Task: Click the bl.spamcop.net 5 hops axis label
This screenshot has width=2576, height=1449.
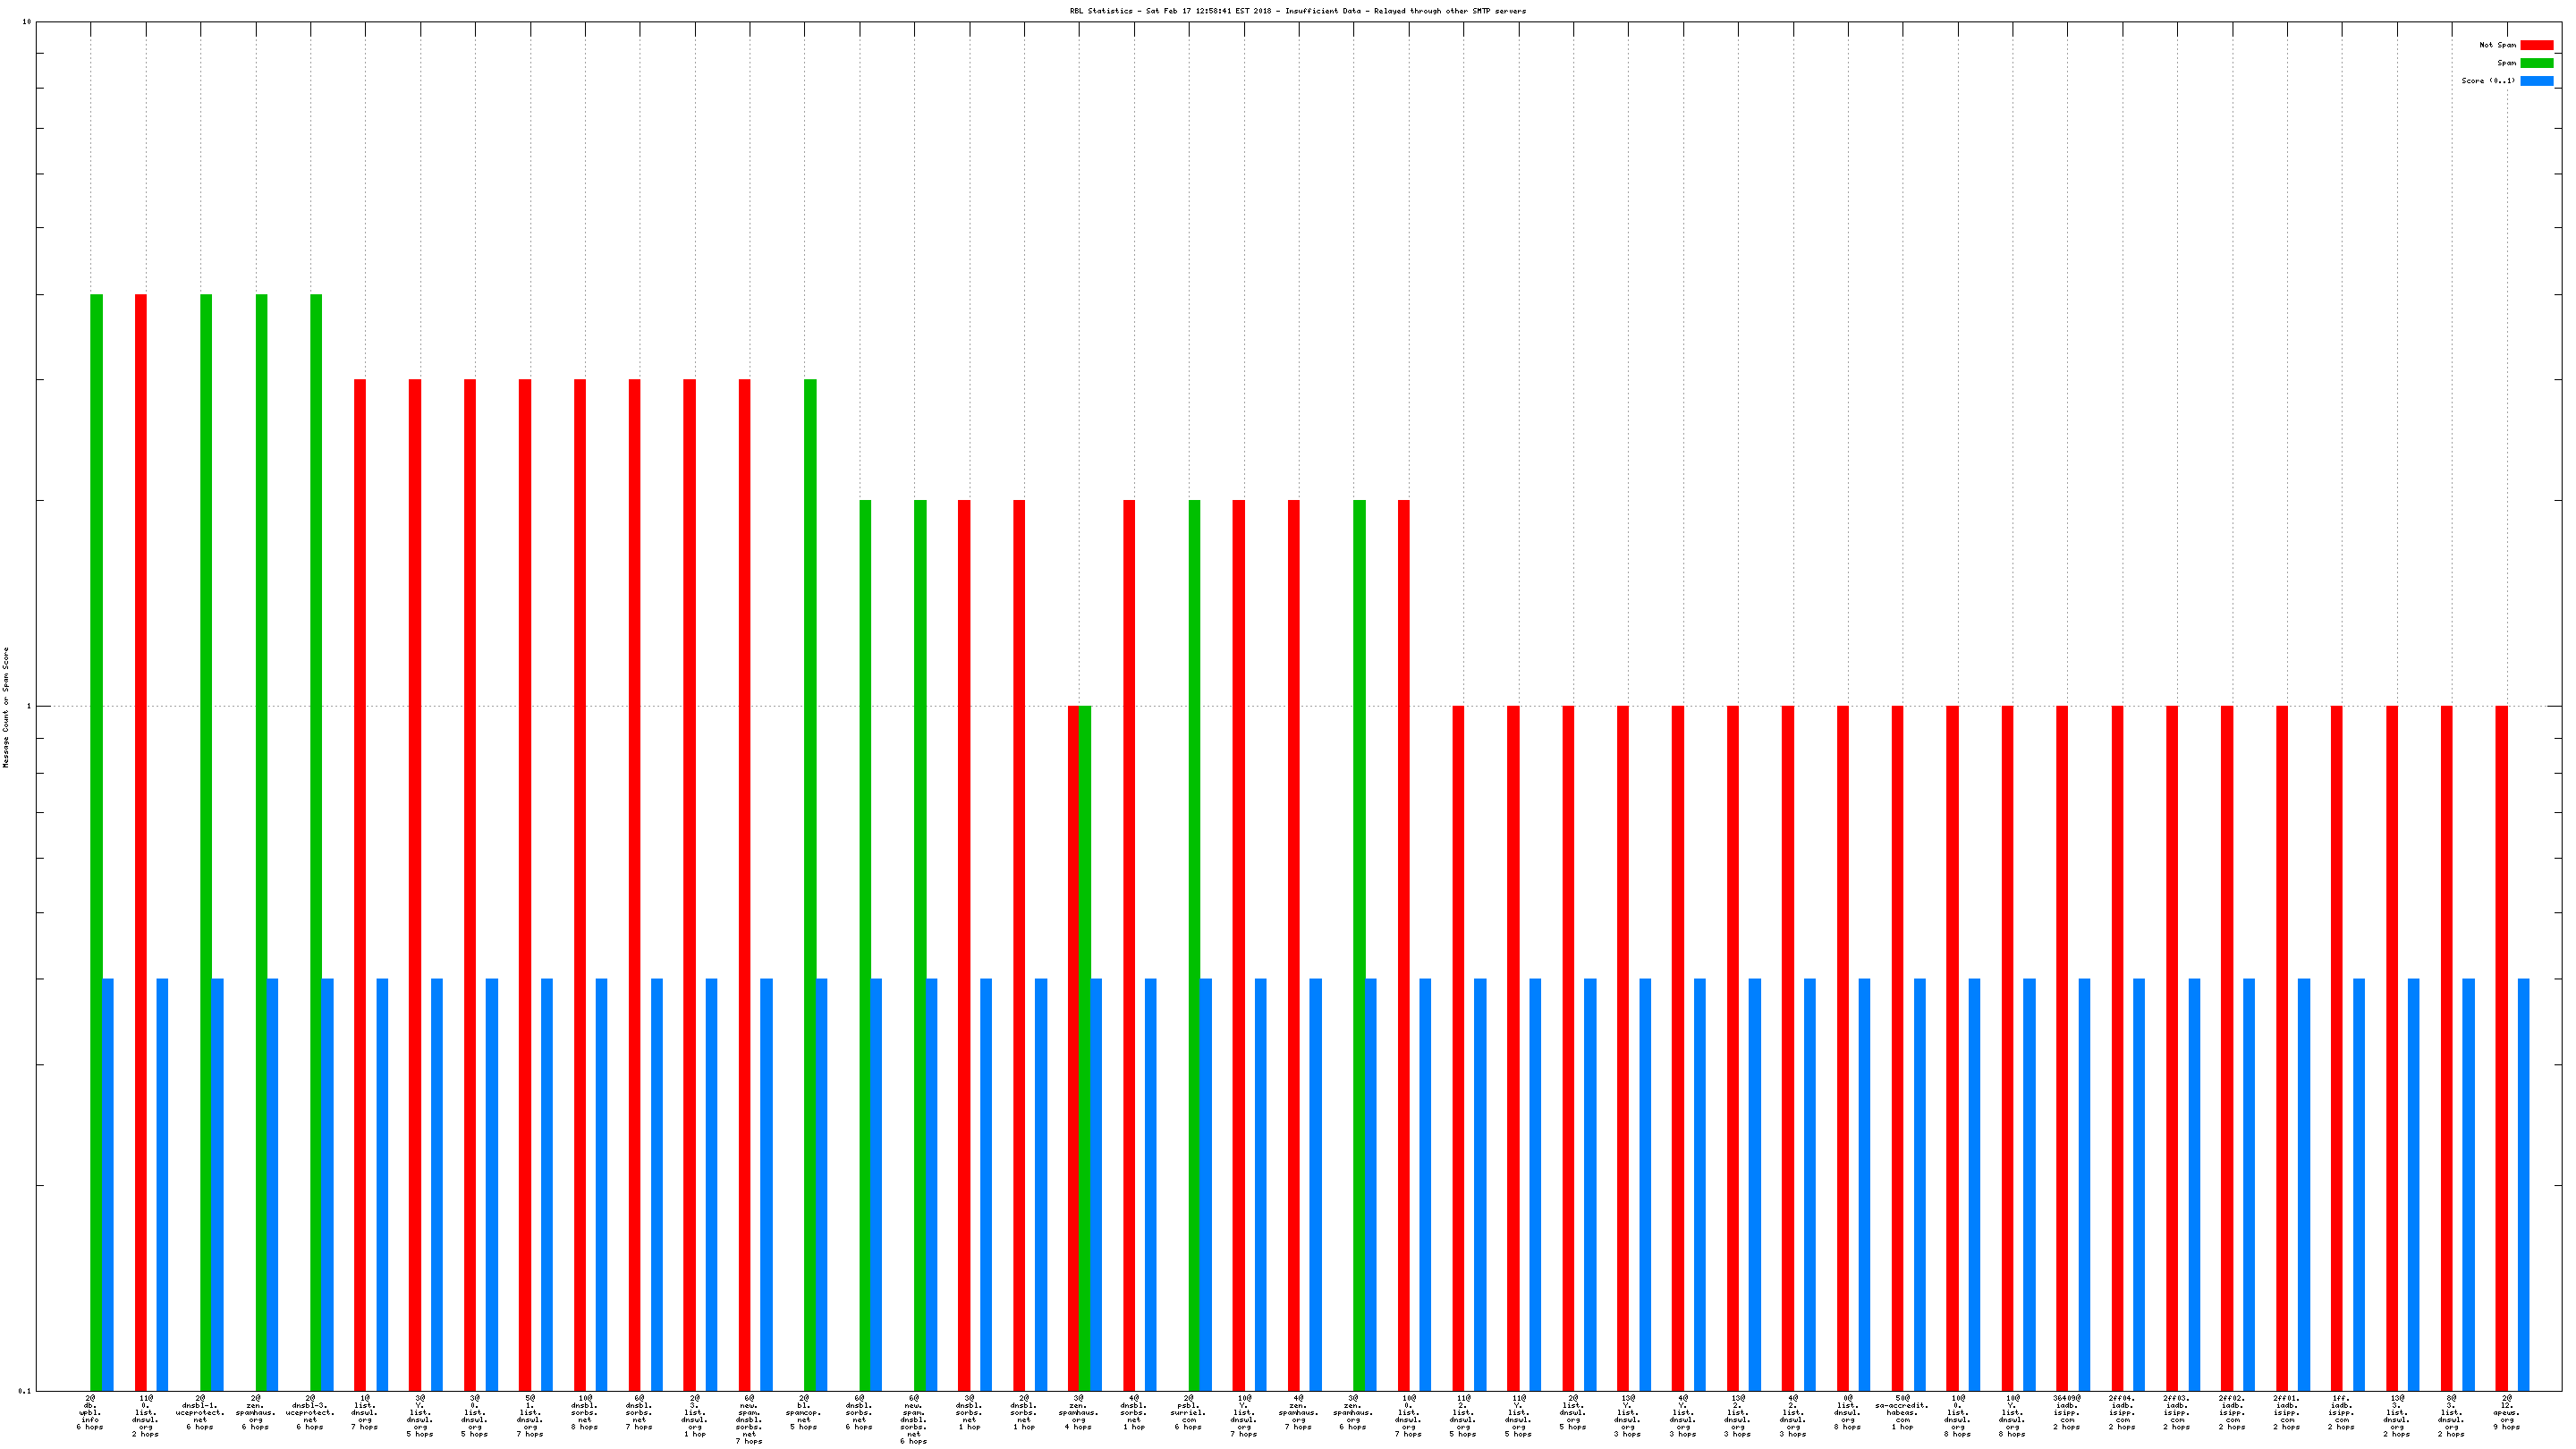Action: point(804,1412)
